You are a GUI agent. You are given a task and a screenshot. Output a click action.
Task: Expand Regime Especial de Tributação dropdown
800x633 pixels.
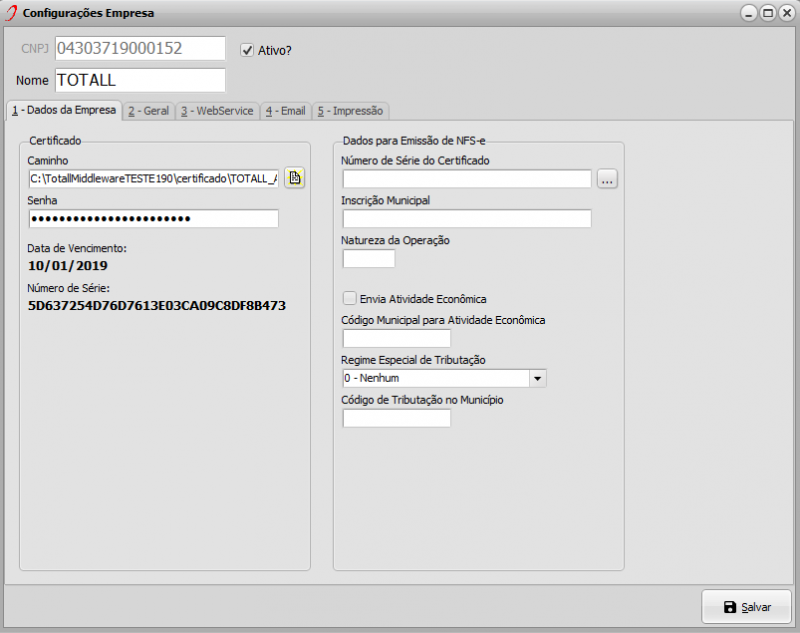coord(537,379)
